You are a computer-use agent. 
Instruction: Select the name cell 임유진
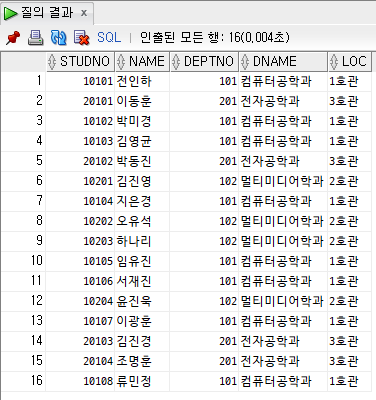[142, 261]
